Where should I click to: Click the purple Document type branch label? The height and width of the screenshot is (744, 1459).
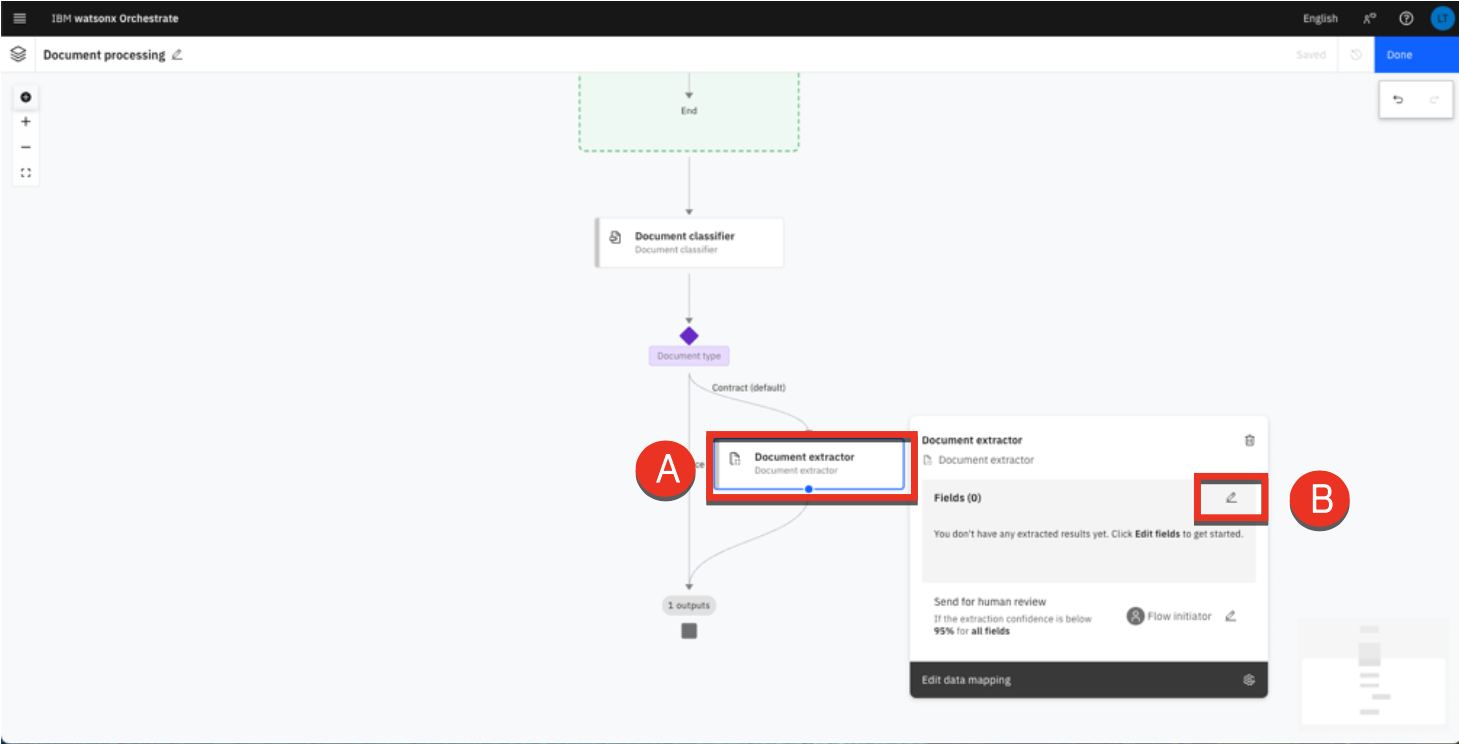[688, 356]
